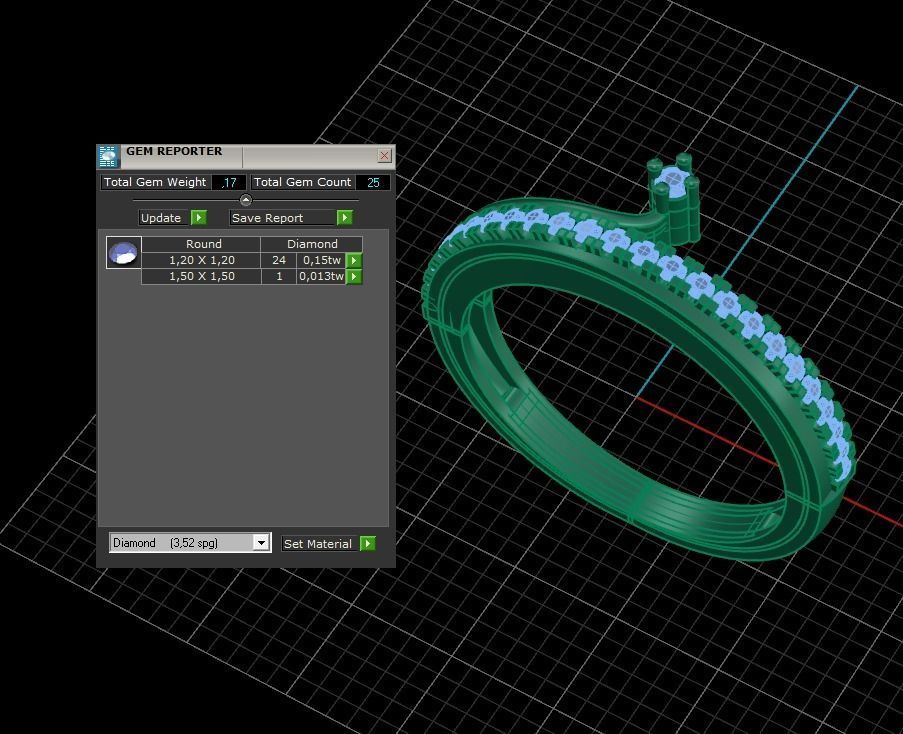The height and width of the screenshot is (734, 903).
Task: Click the '0,15tw' weight cell
Action: (321, 260)
